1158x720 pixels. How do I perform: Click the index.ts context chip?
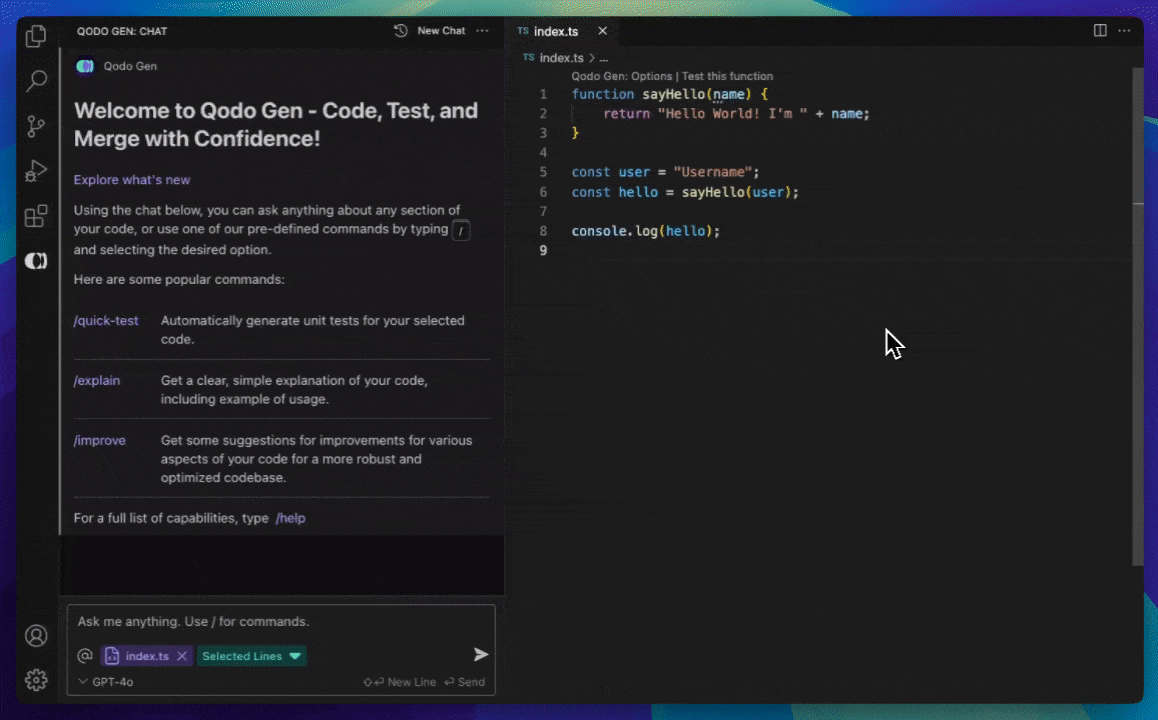click(145, 656)
